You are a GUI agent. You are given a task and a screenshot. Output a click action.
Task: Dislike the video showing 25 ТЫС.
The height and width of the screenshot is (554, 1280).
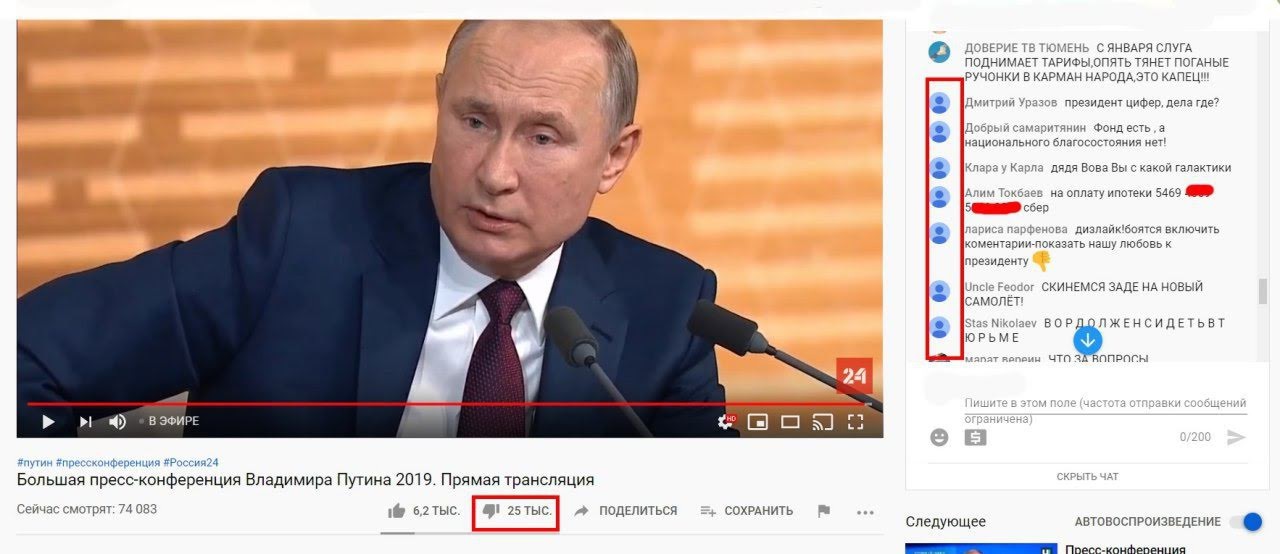pyautogui.click(x=516, y=511)
